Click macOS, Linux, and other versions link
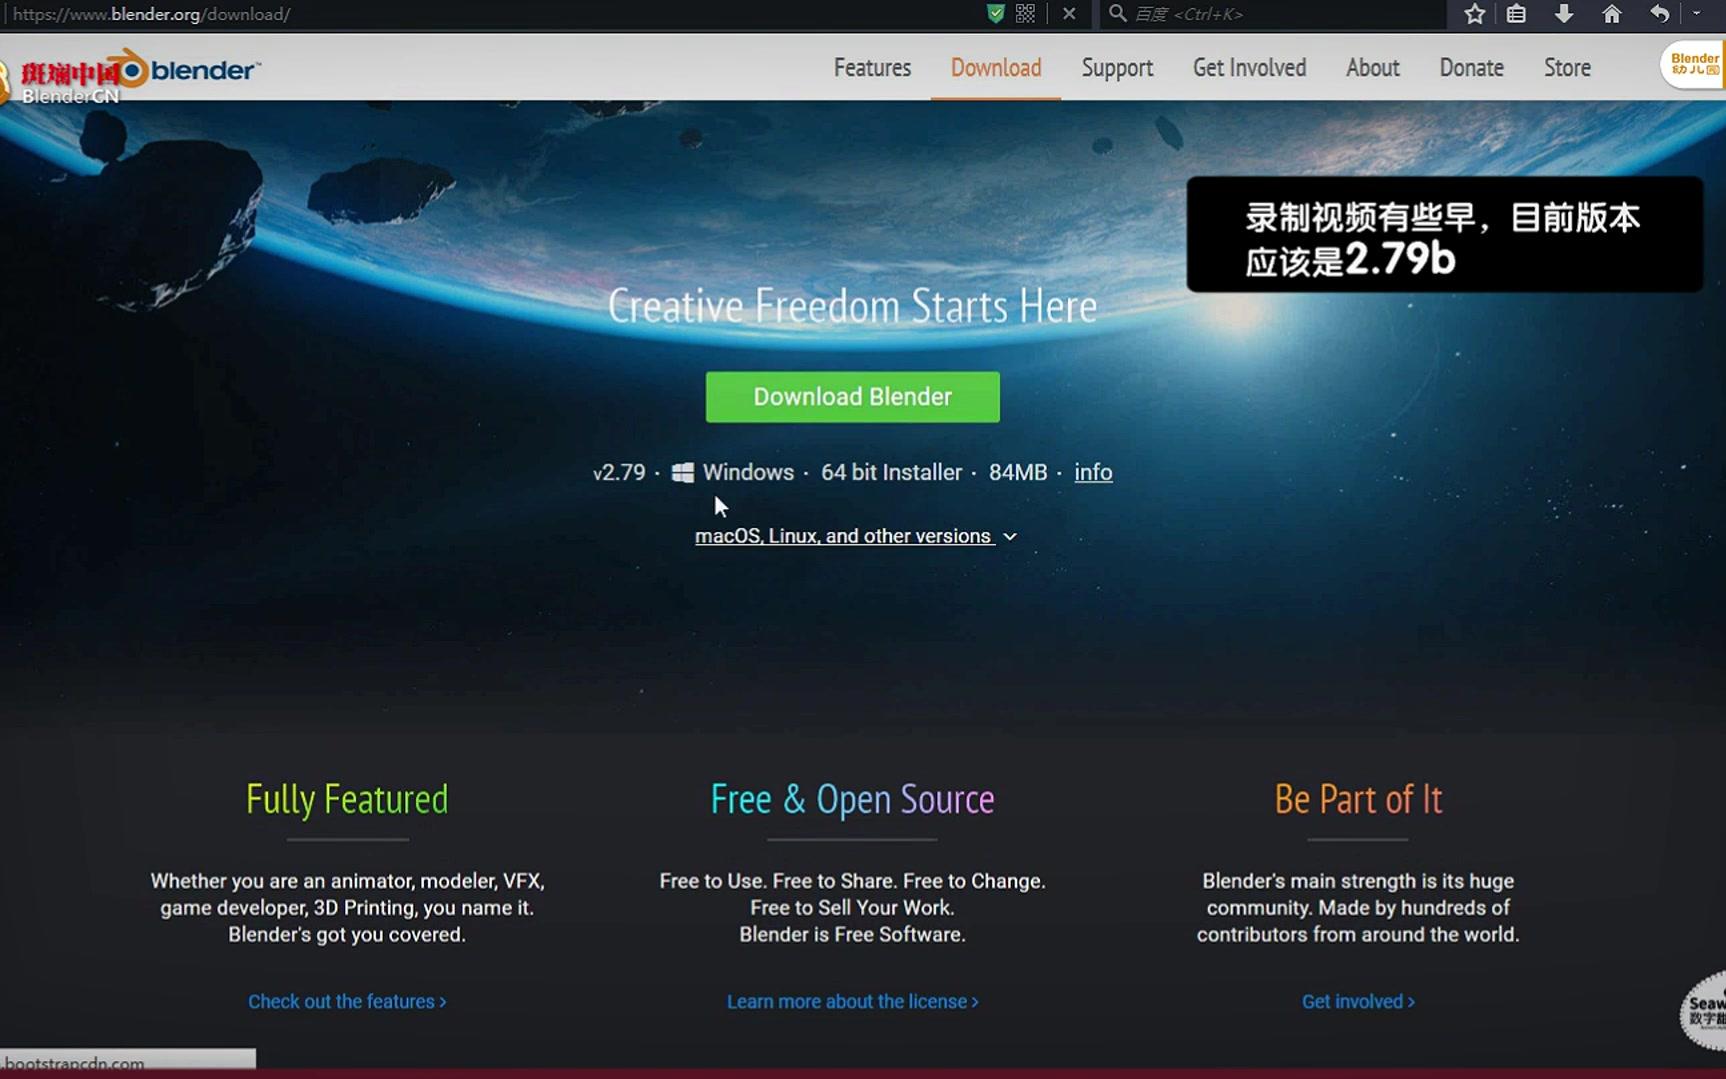The height and width of the screenshot is (1079, 1726). [843, 536]
